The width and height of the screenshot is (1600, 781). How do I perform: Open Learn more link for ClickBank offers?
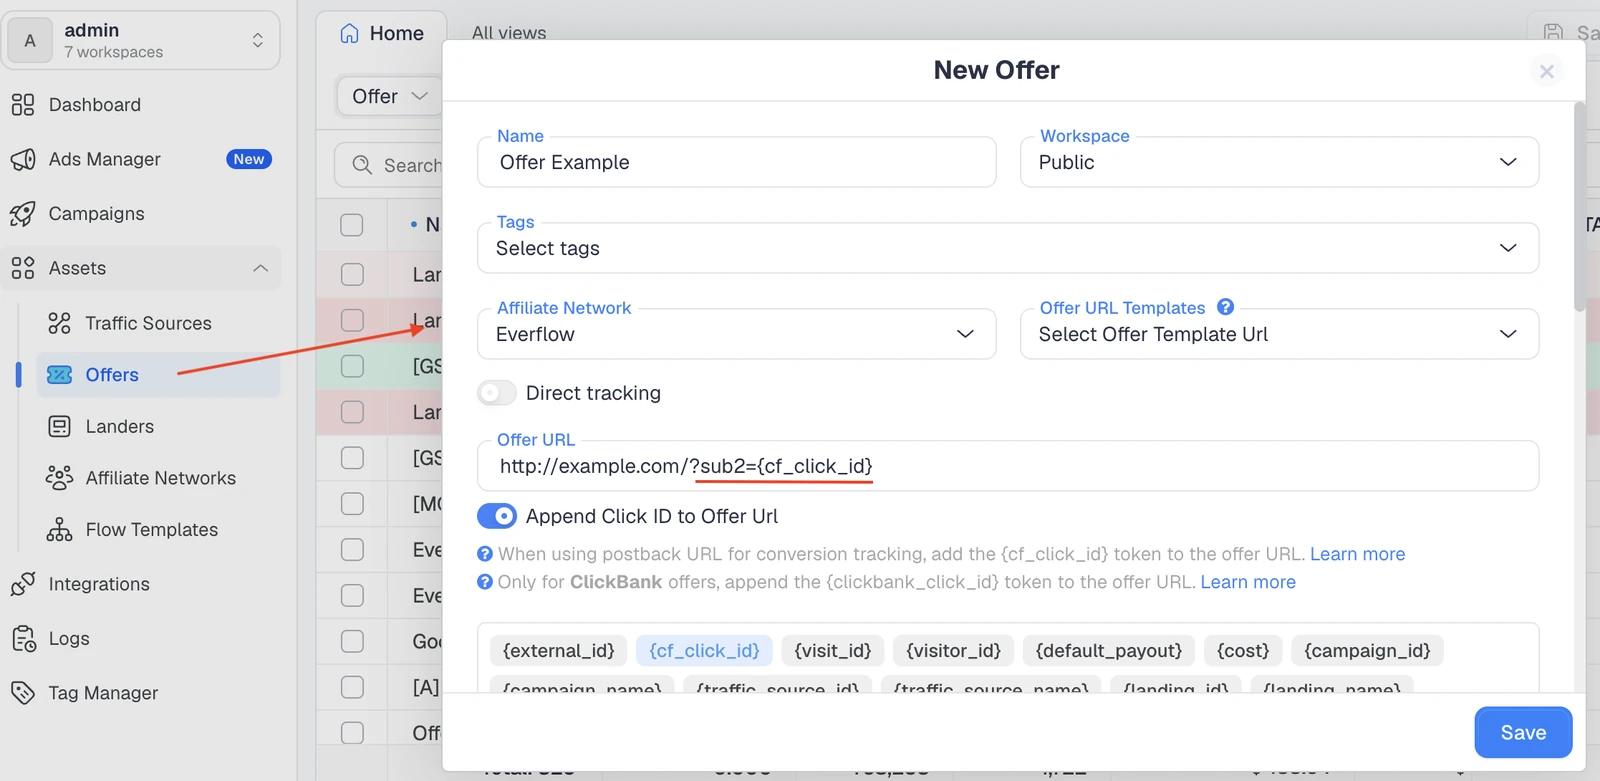(x=1248, y=582)
